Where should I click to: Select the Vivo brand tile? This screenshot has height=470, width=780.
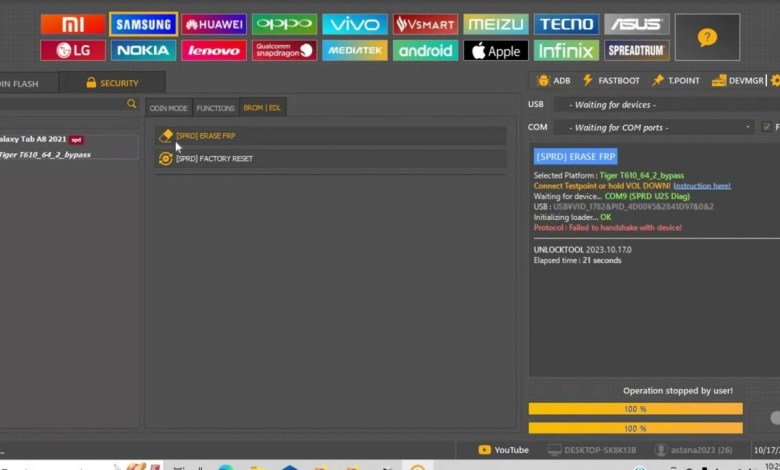tap(355, 24)
